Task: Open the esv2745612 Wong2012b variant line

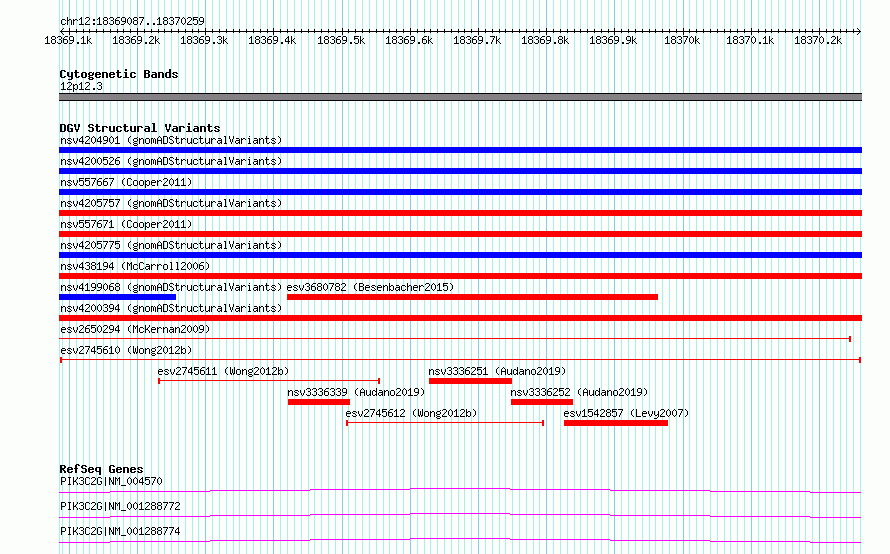Action: pos(445,423)
